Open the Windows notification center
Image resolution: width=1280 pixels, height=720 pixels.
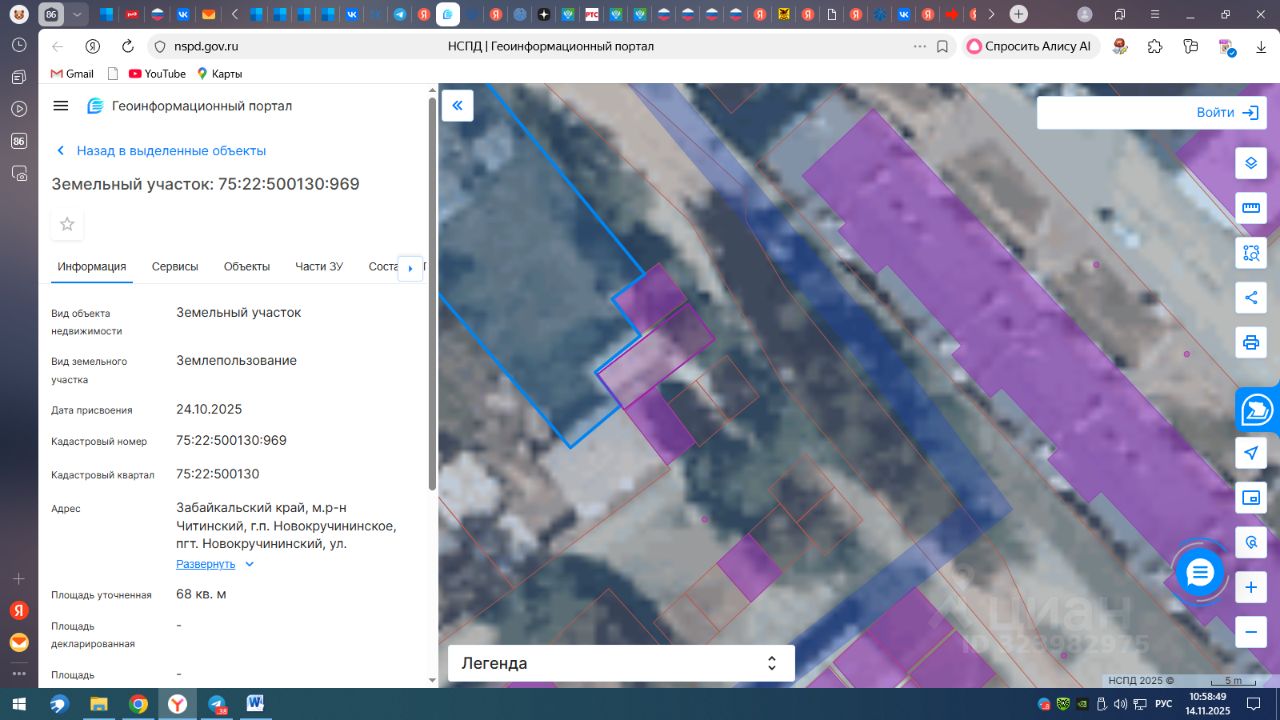click(1254, 704)
